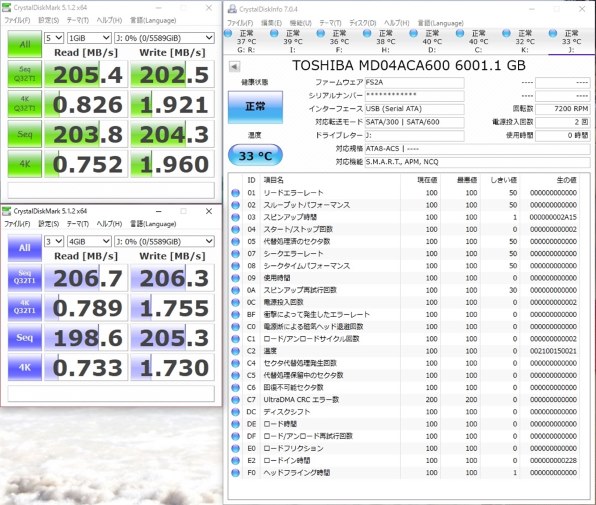
Task: Click comment box at bottom of green CrystalDiskMark
Action: [111, 190]
